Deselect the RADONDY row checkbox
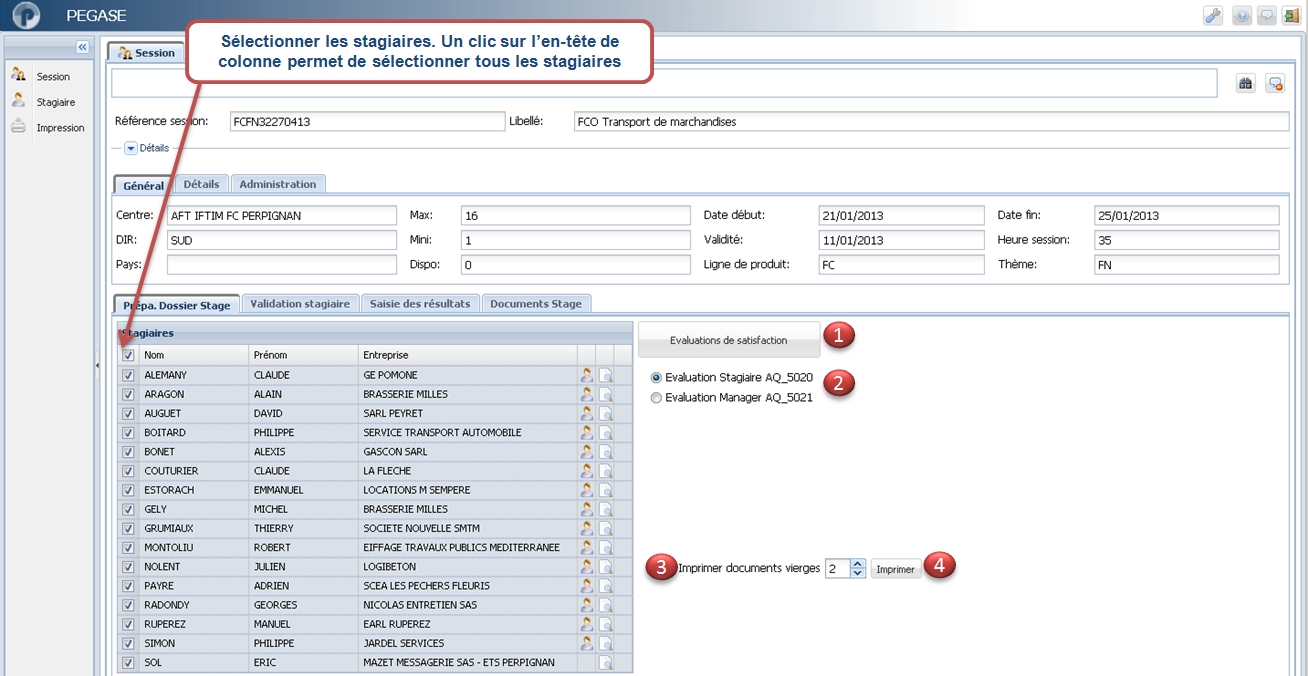The width and height of the screenshot is (1308, 676). 128,605
